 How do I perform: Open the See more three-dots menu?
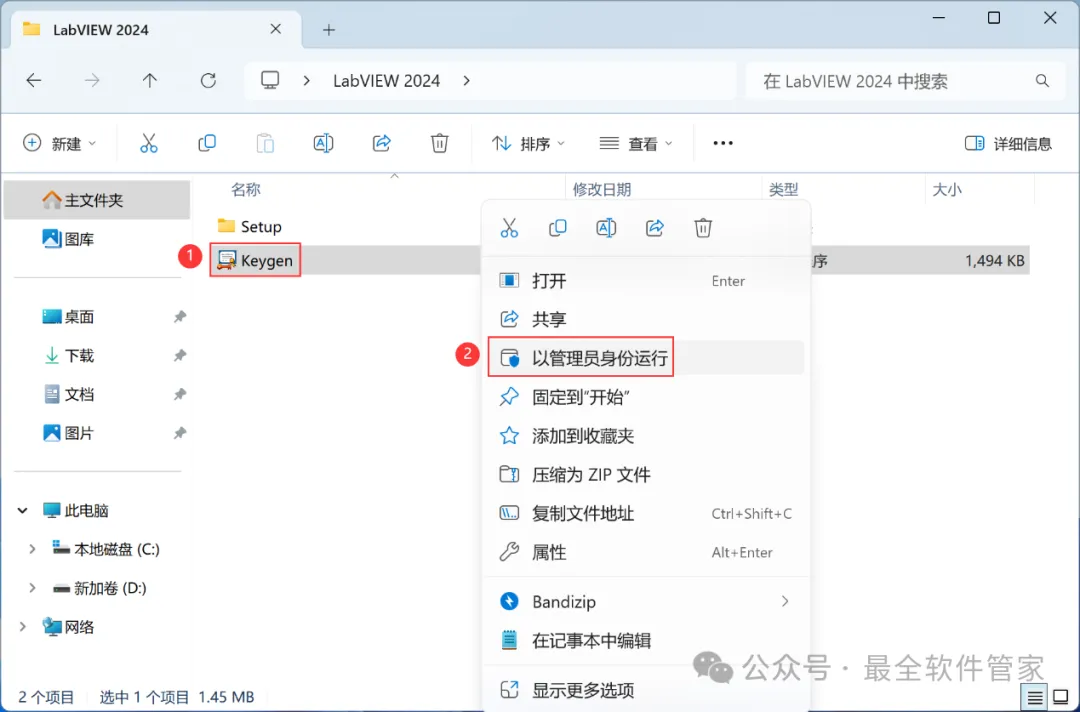[723, 143]
